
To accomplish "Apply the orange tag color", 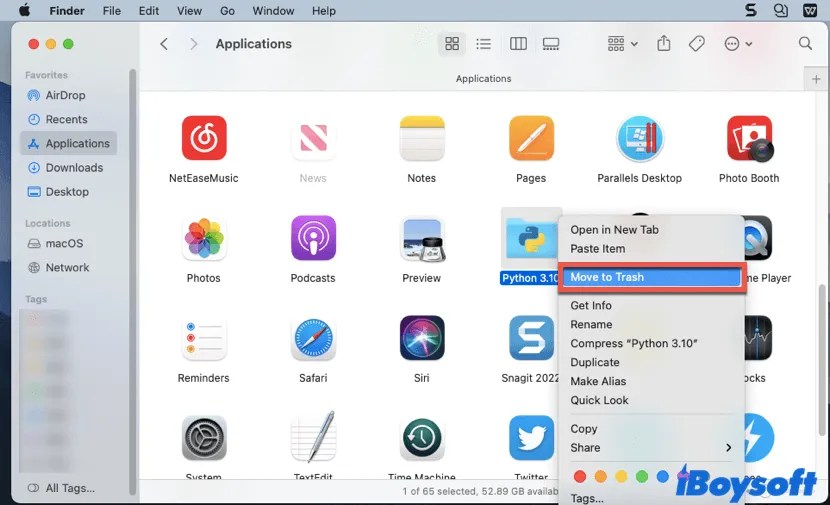I will point(600,477).
